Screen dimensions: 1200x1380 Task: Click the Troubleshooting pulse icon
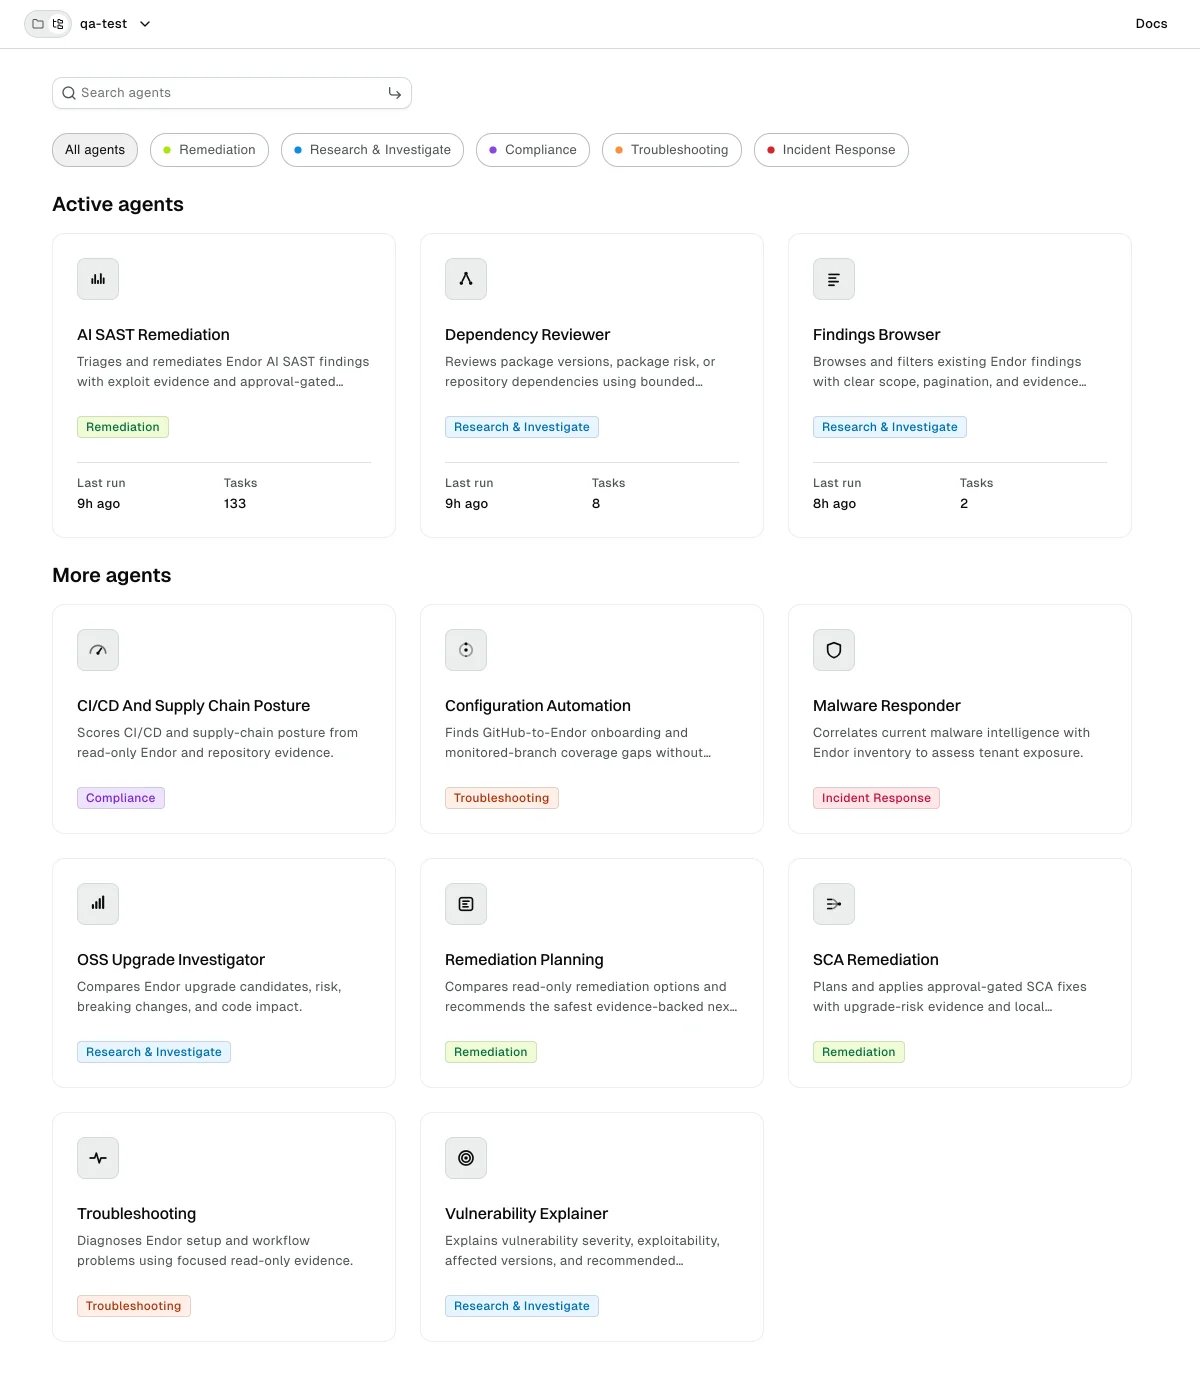click(98, 1158)
